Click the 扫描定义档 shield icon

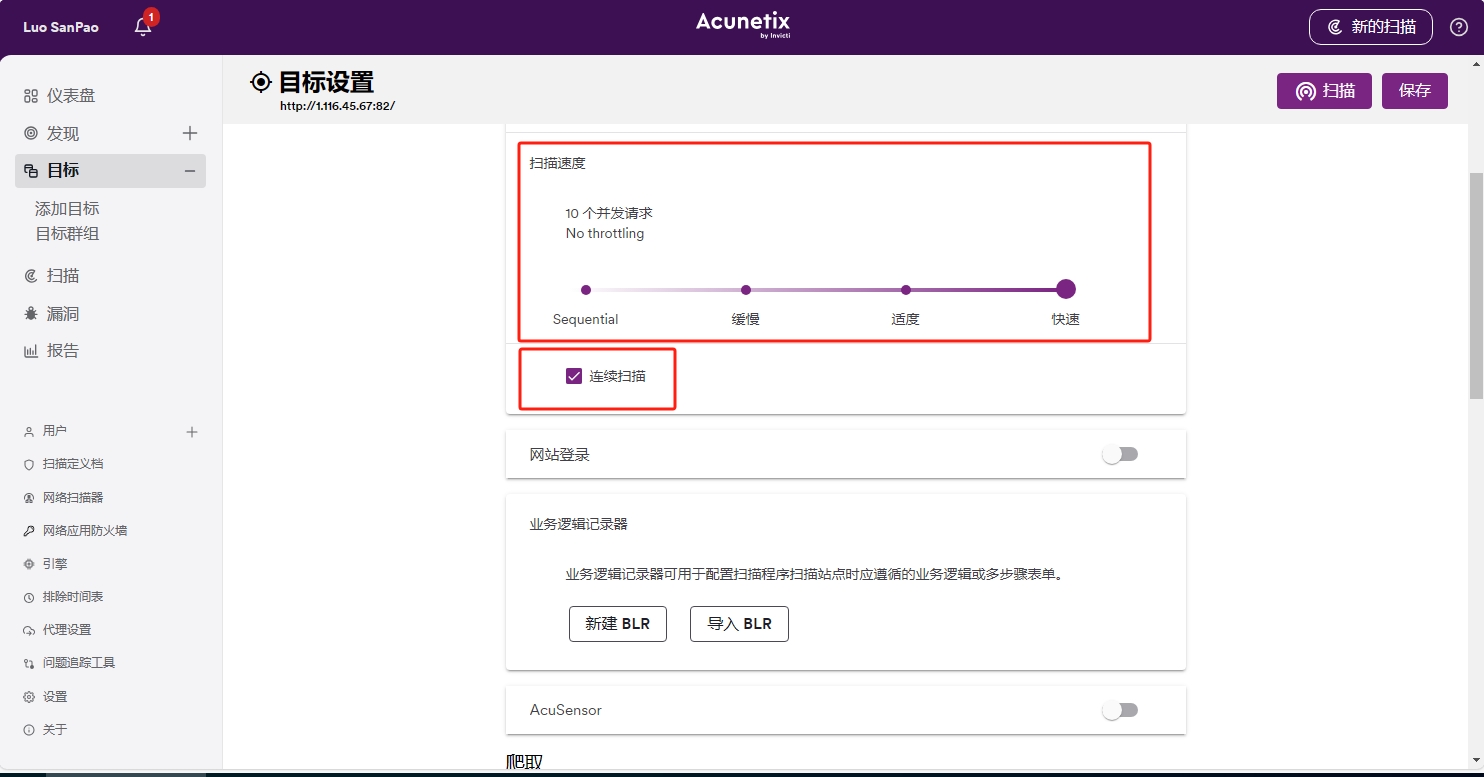click(x=29, y=465)
